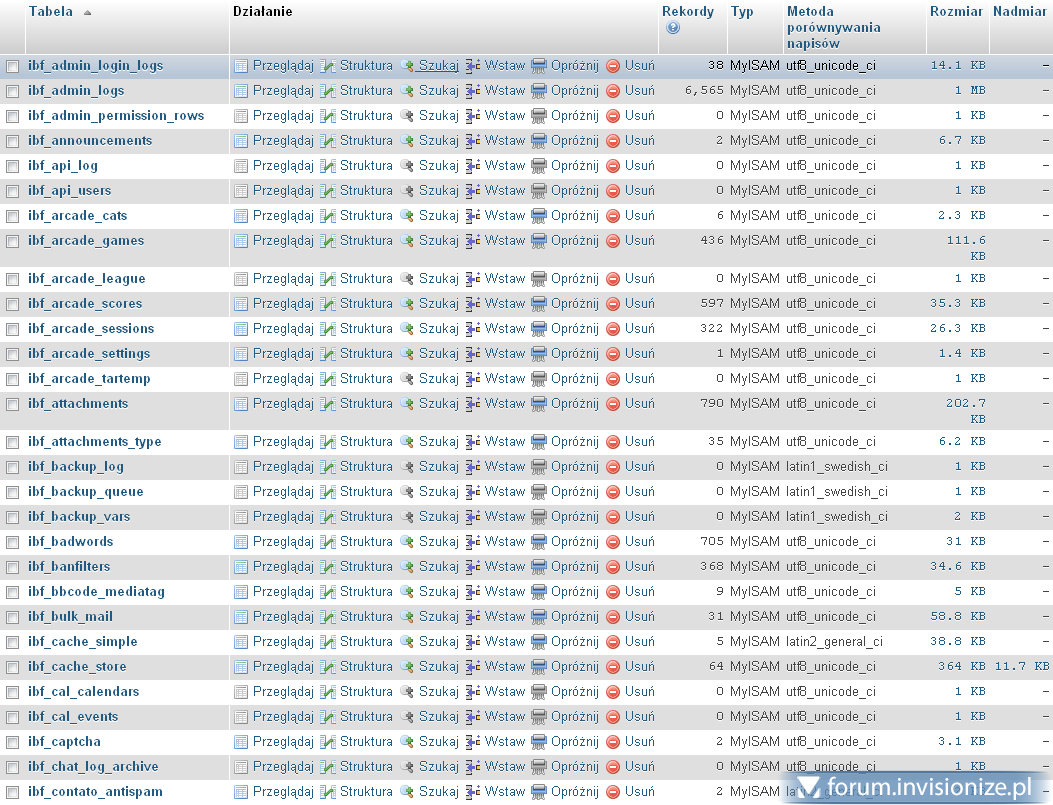Tick the checkbox for ibf_admin_login_logs
The height and width of the screenshot is (805, 1053).
click(x=13, y=67)
